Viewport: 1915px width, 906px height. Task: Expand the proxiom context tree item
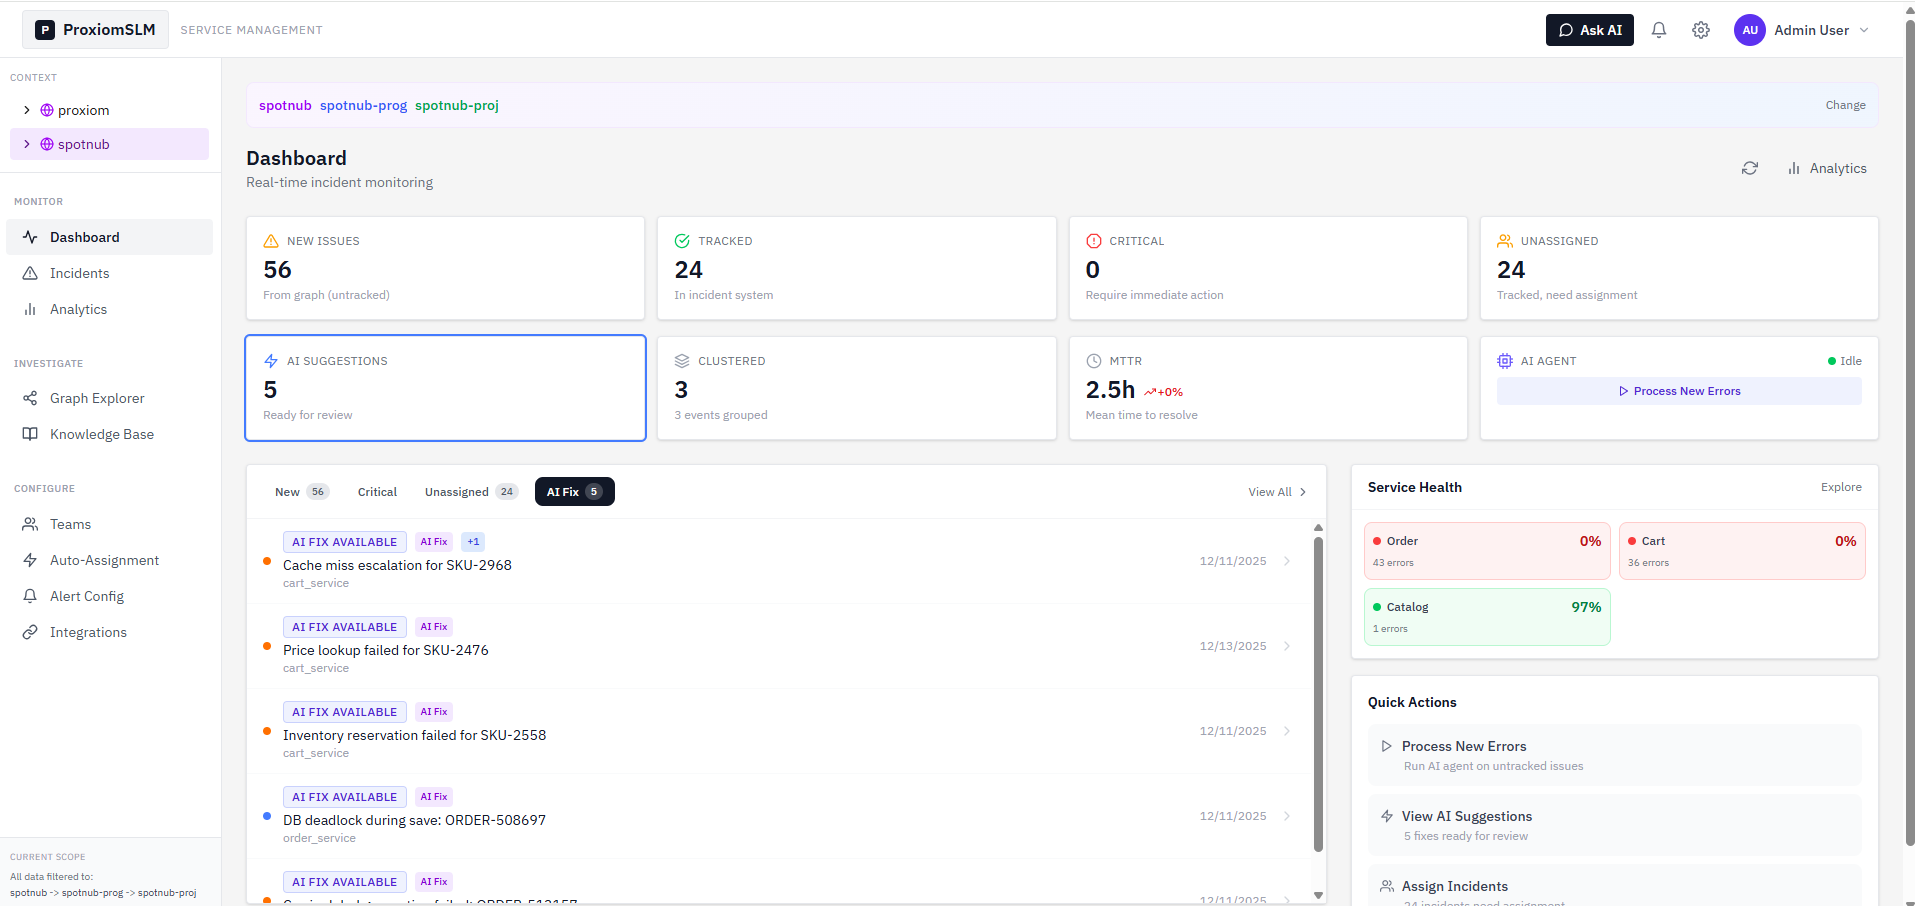pos(27,110)
